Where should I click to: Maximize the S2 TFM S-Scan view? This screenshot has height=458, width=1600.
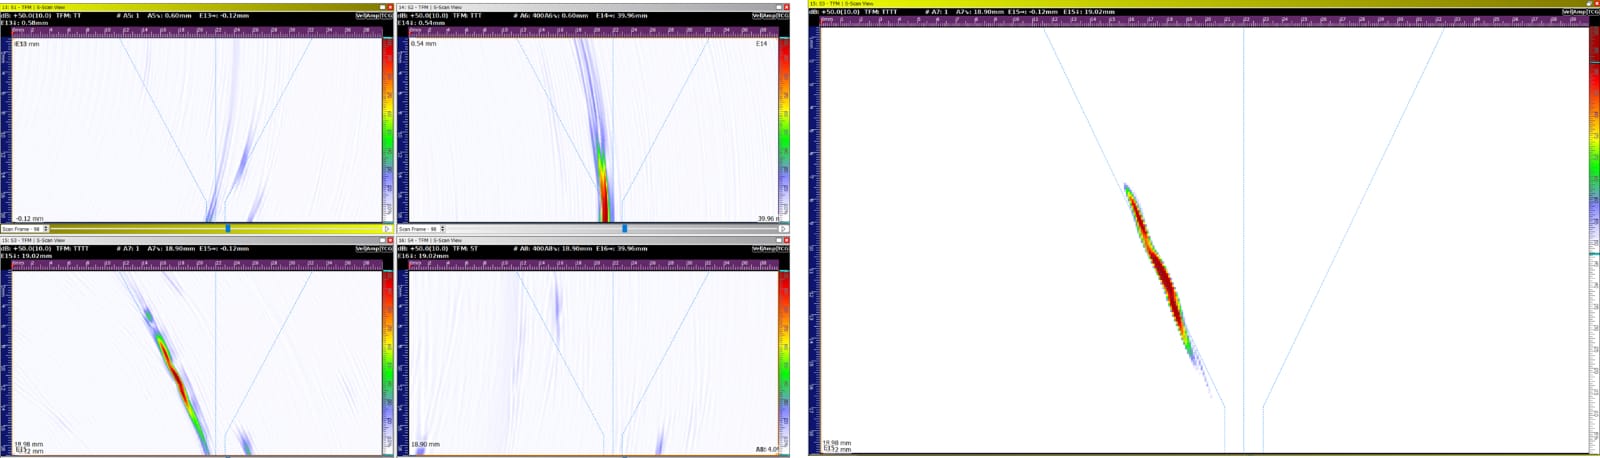coord(779,7)
